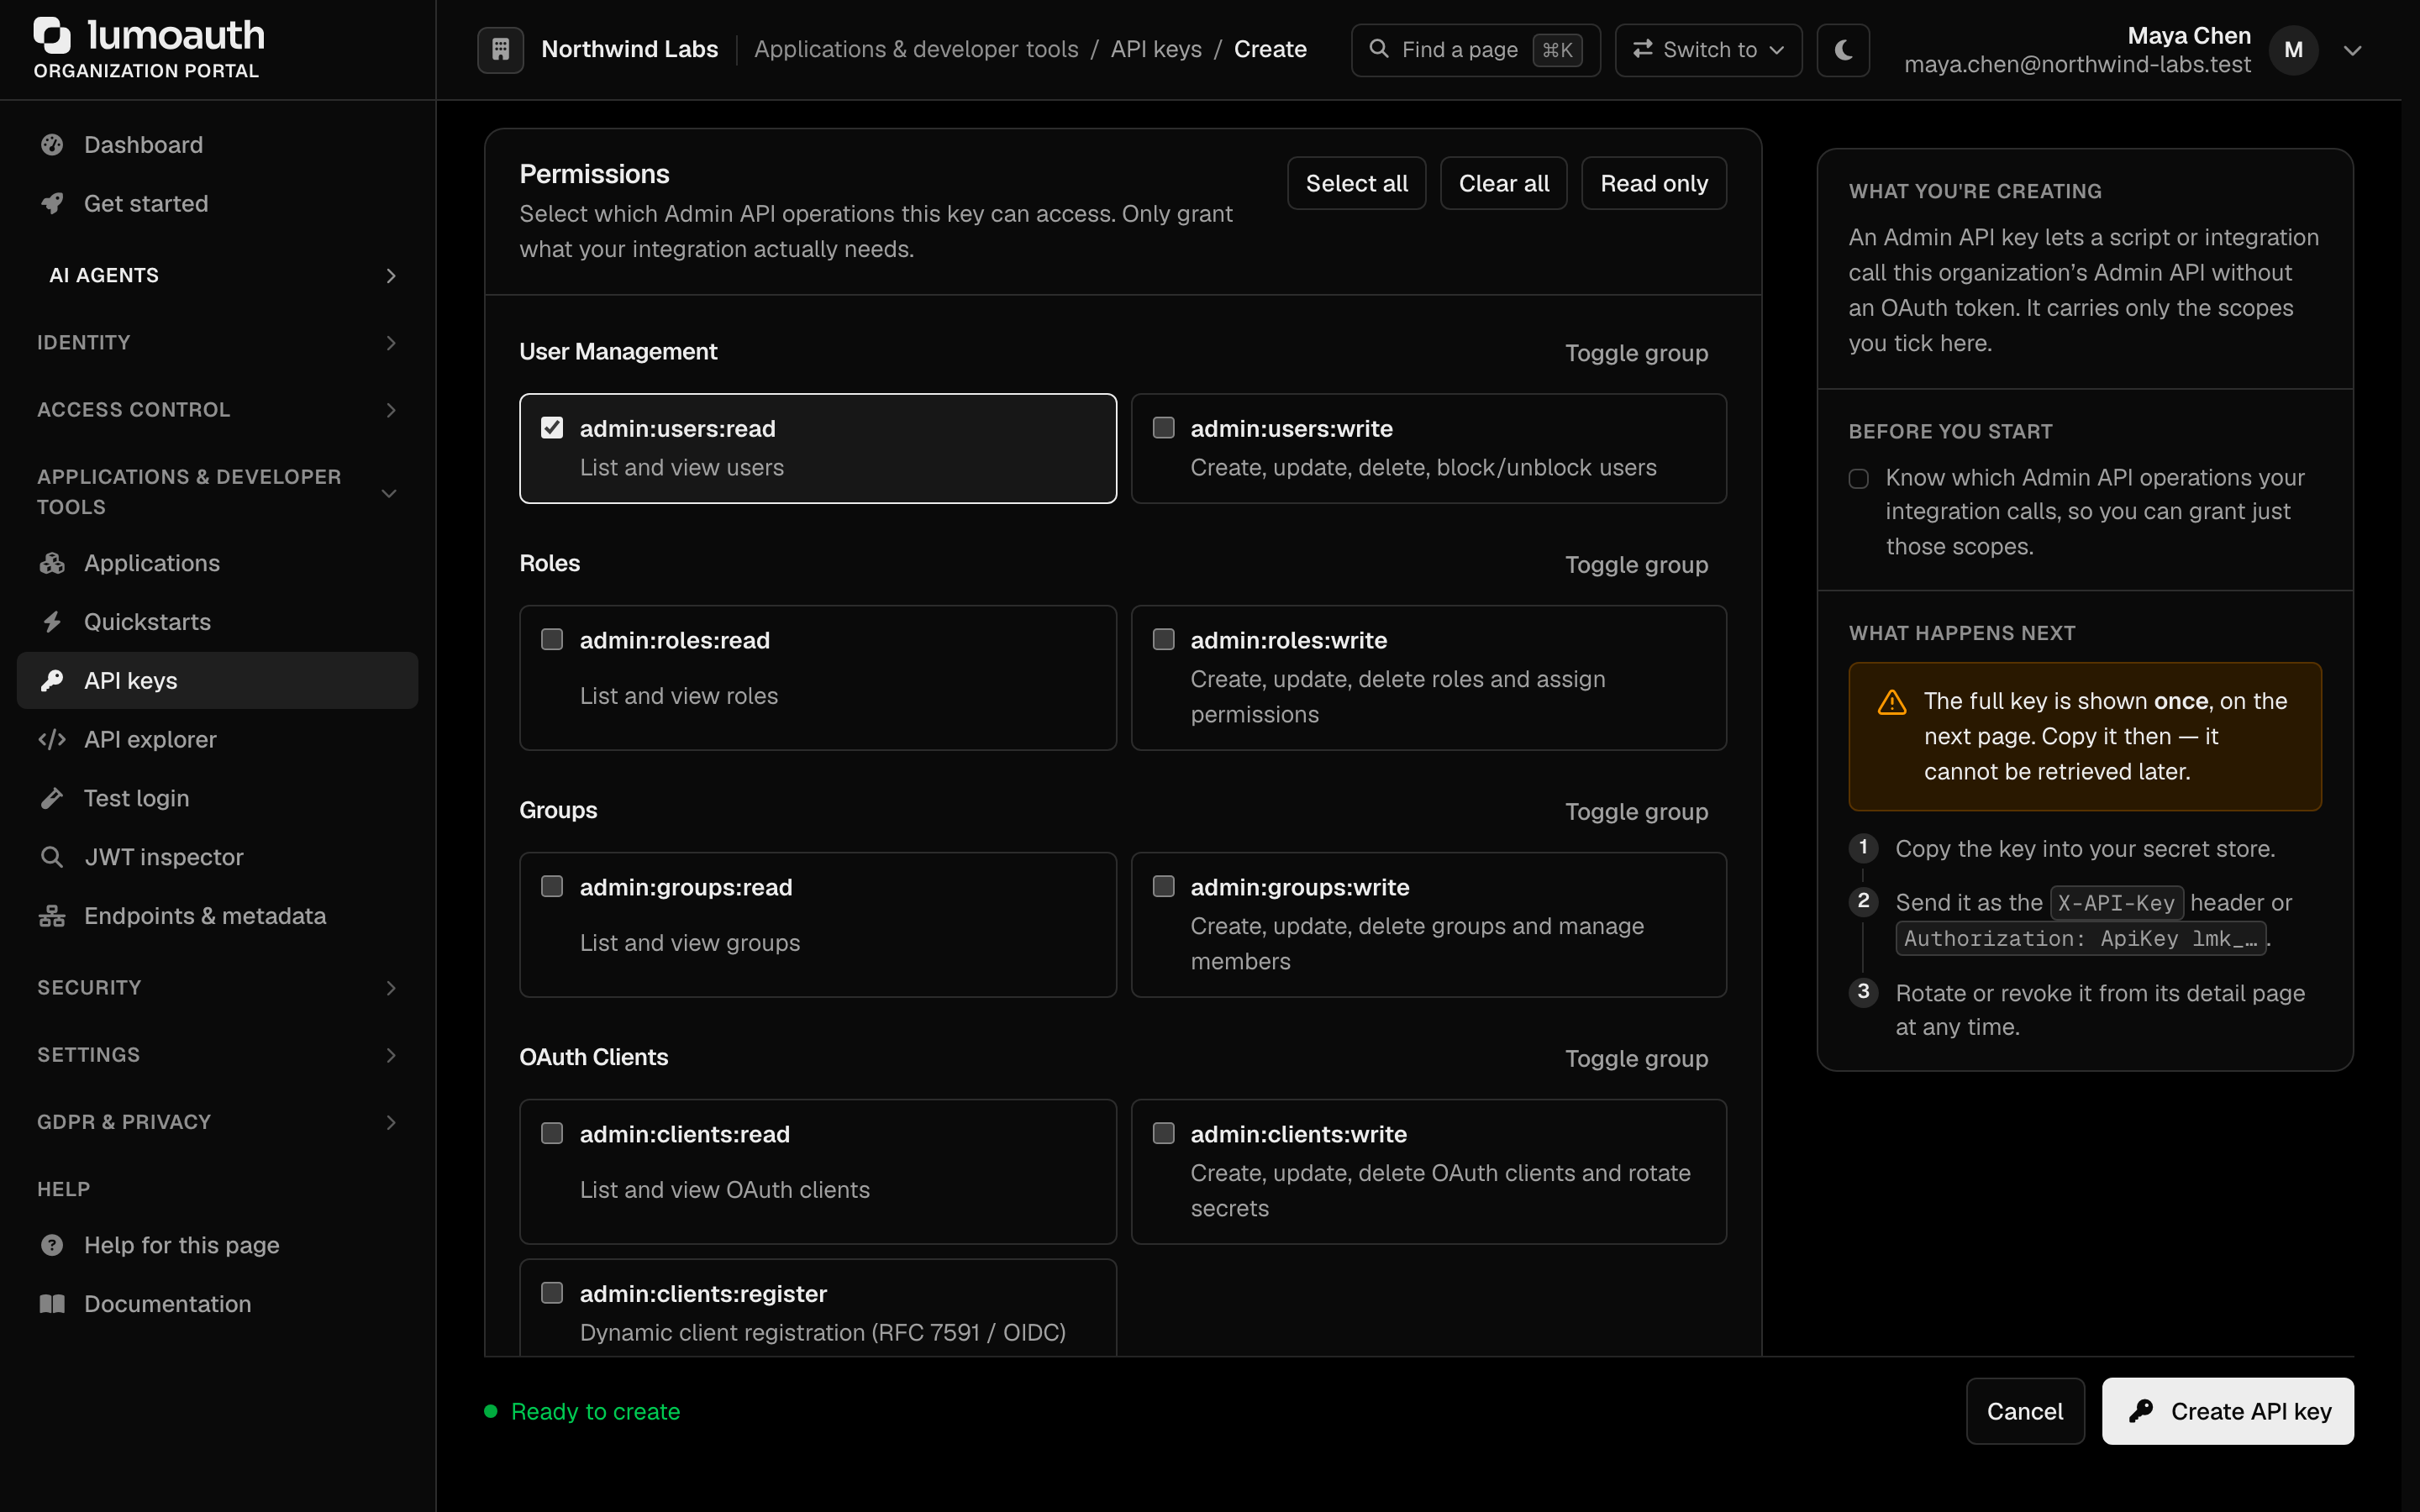
Task: Expand the AI Agents sidebar section
Action: [x=217, y=275]
